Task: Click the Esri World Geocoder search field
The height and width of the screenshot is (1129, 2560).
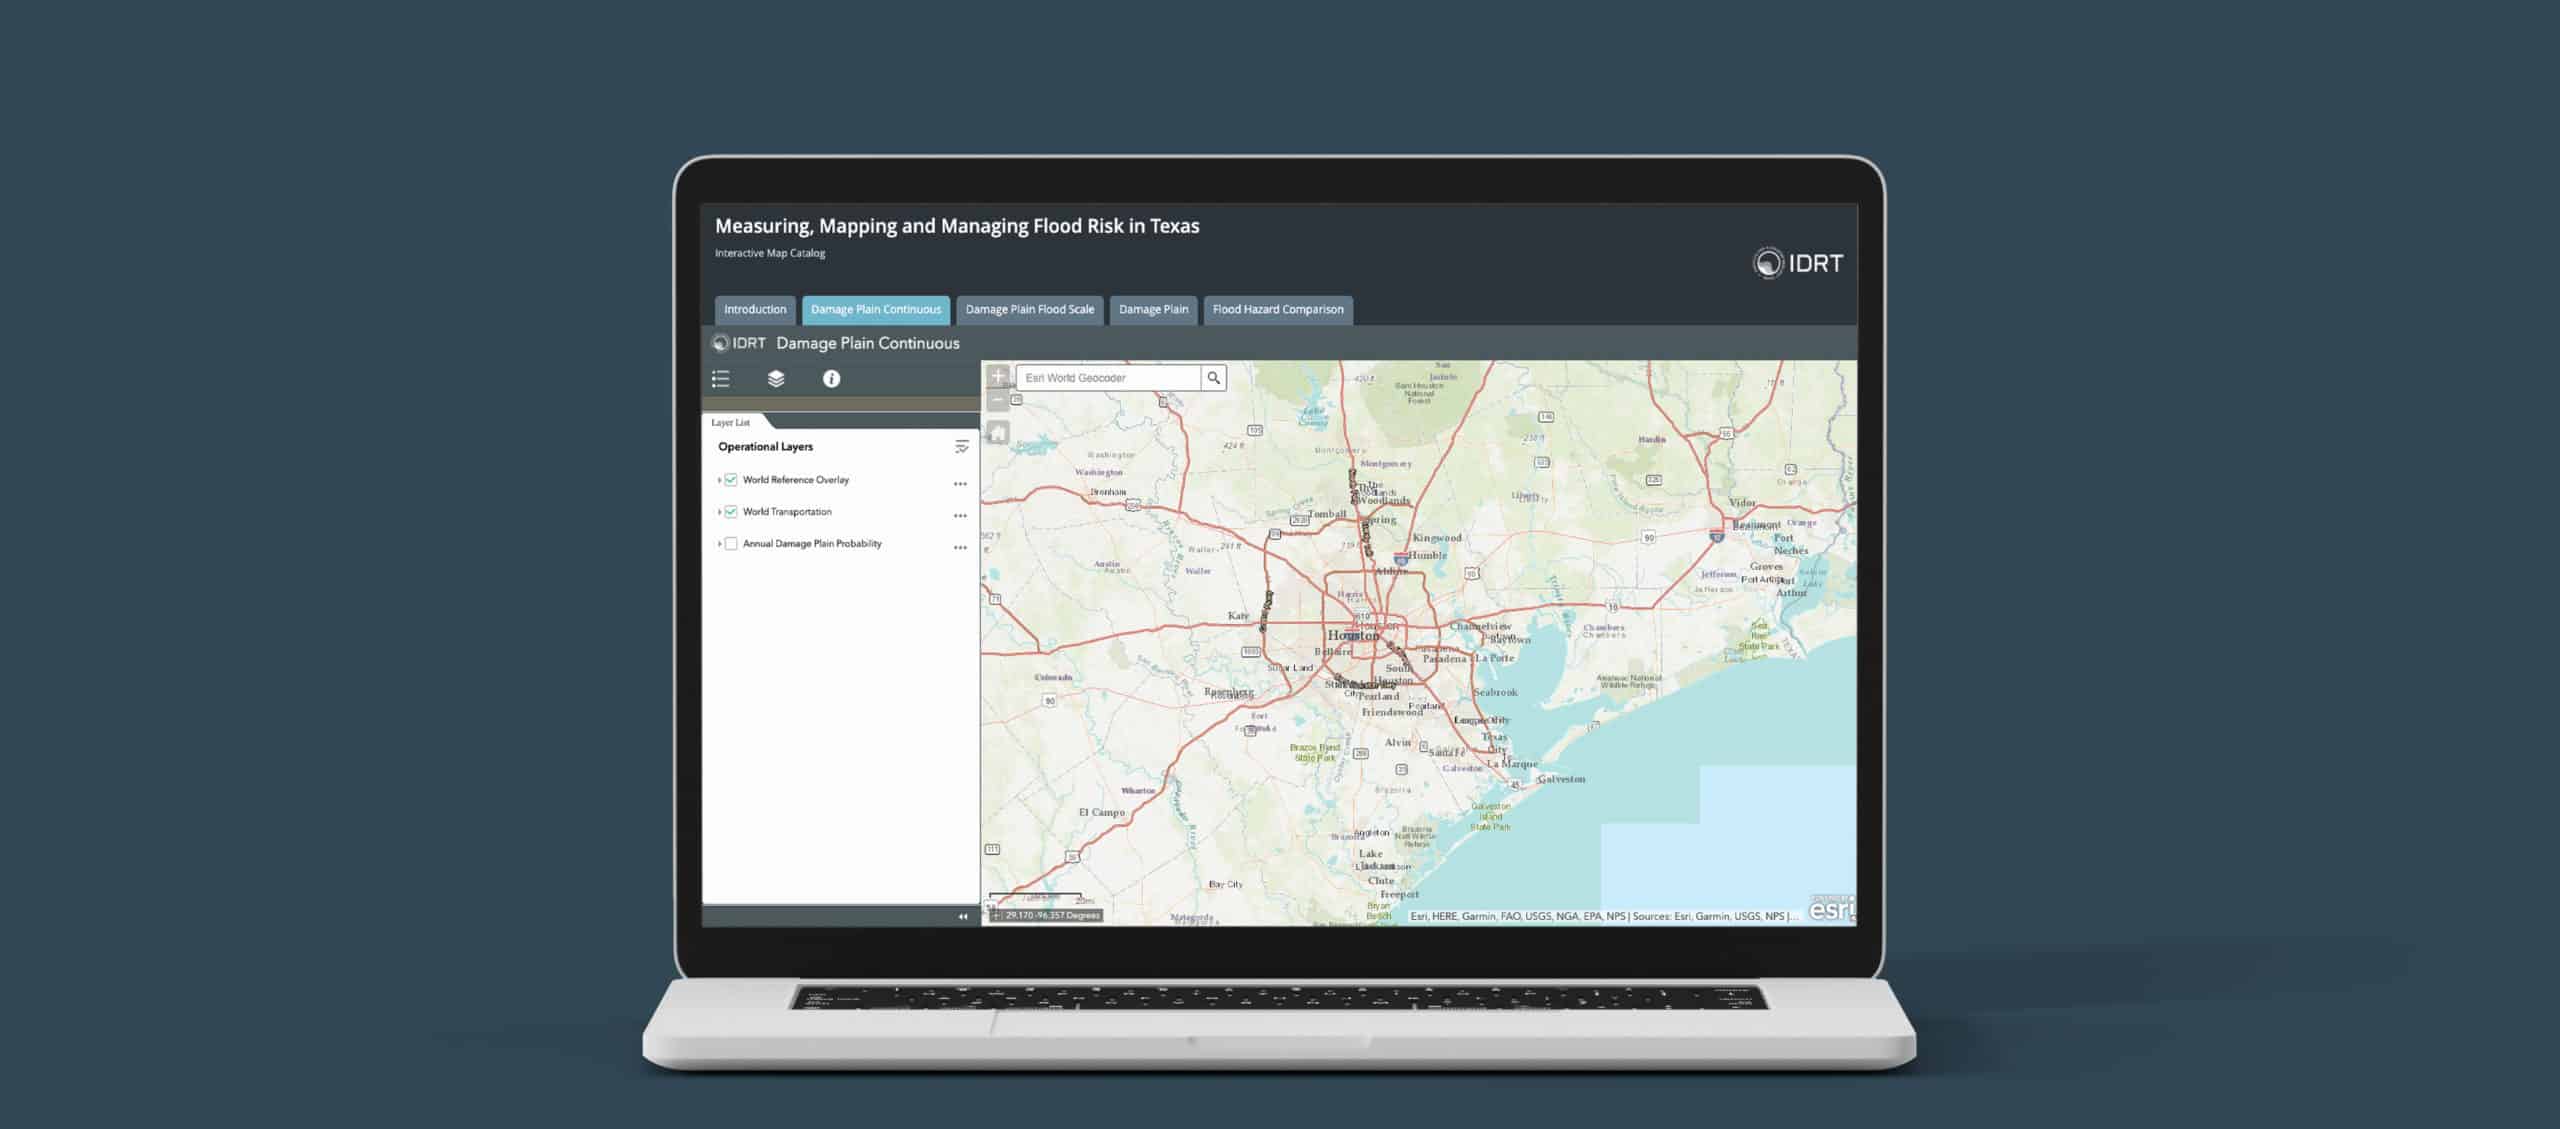Action: click(1108, 378)
